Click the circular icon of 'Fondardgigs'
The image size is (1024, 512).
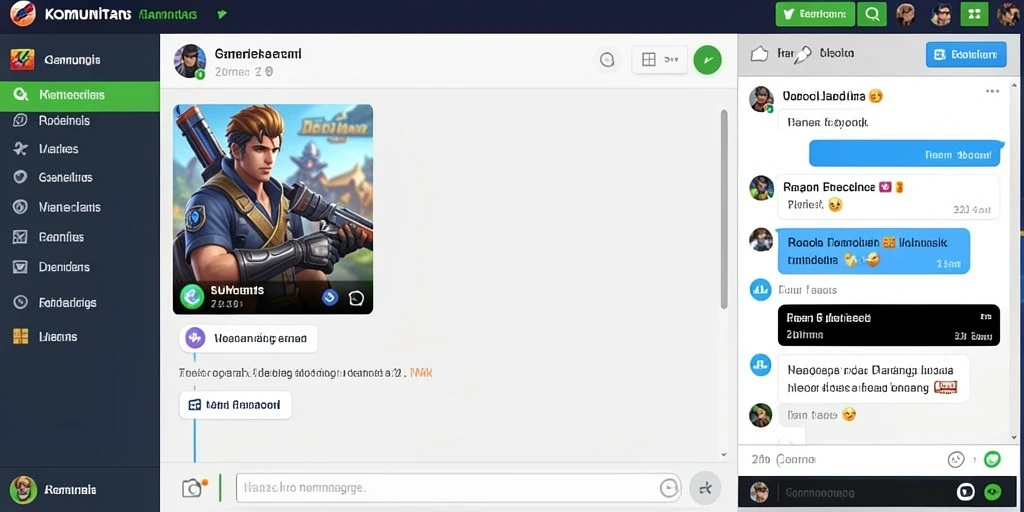[20, 302]
